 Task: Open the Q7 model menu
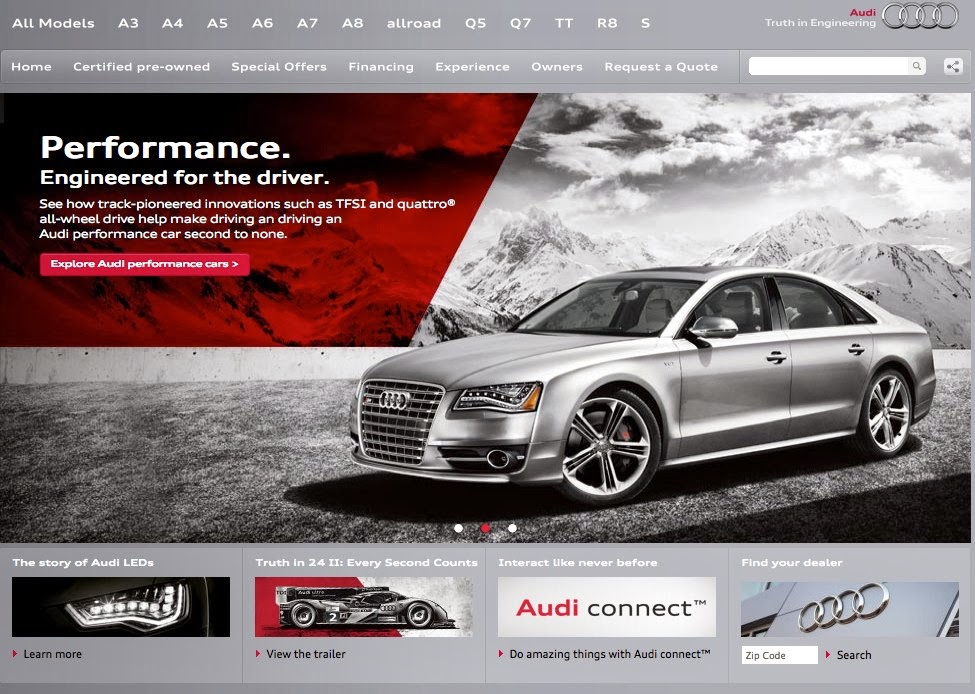point(520,23)
